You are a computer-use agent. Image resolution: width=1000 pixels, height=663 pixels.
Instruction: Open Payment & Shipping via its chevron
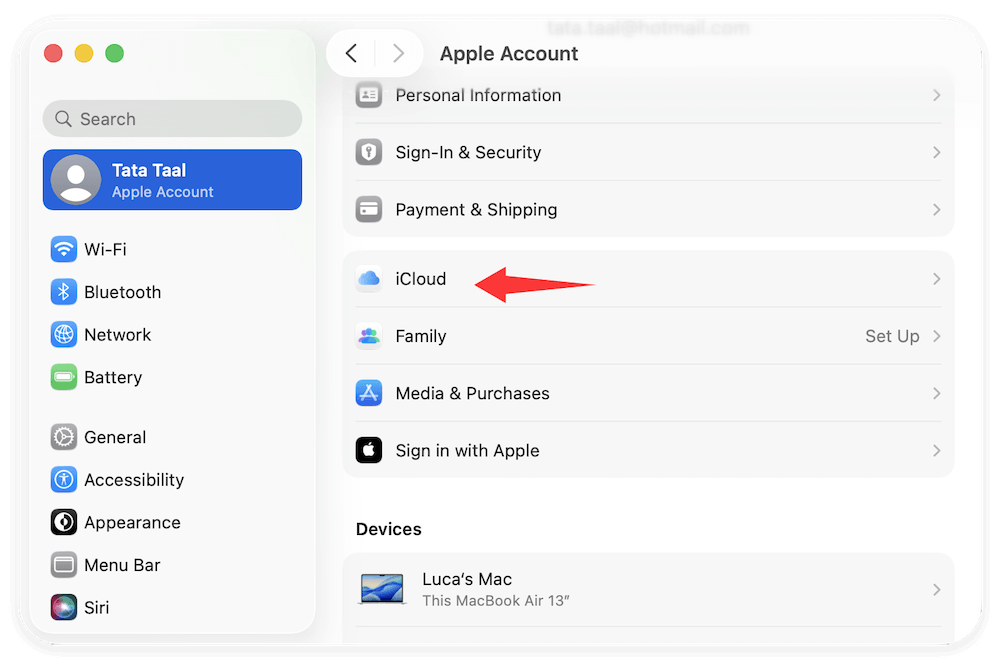(x=936, y=209)
